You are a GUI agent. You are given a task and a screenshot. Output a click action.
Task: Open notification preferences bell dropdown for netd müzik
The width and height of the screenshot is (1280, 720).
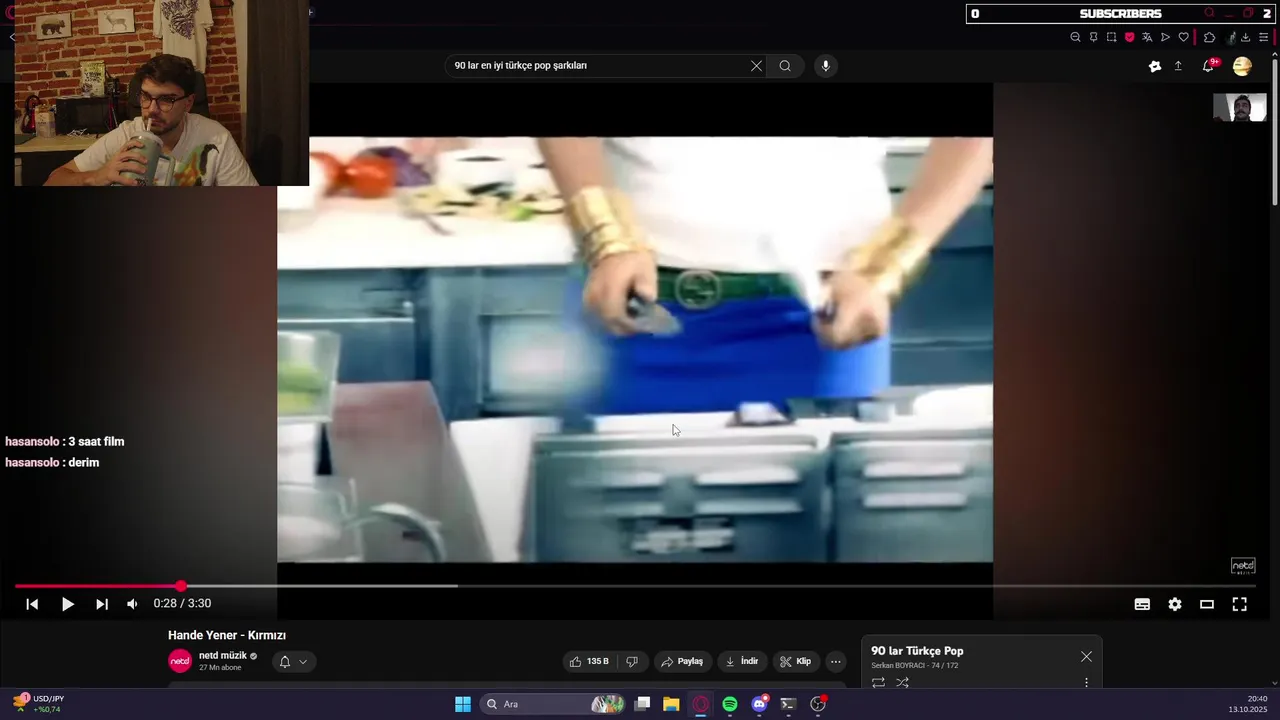click(x=293, y=662)
